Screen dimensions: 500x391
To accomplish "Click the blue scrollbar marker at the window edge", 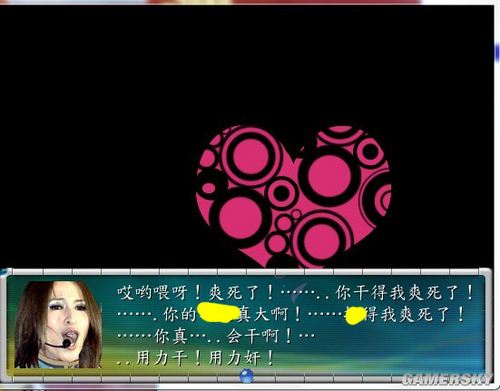I will (x=498, y=53).
